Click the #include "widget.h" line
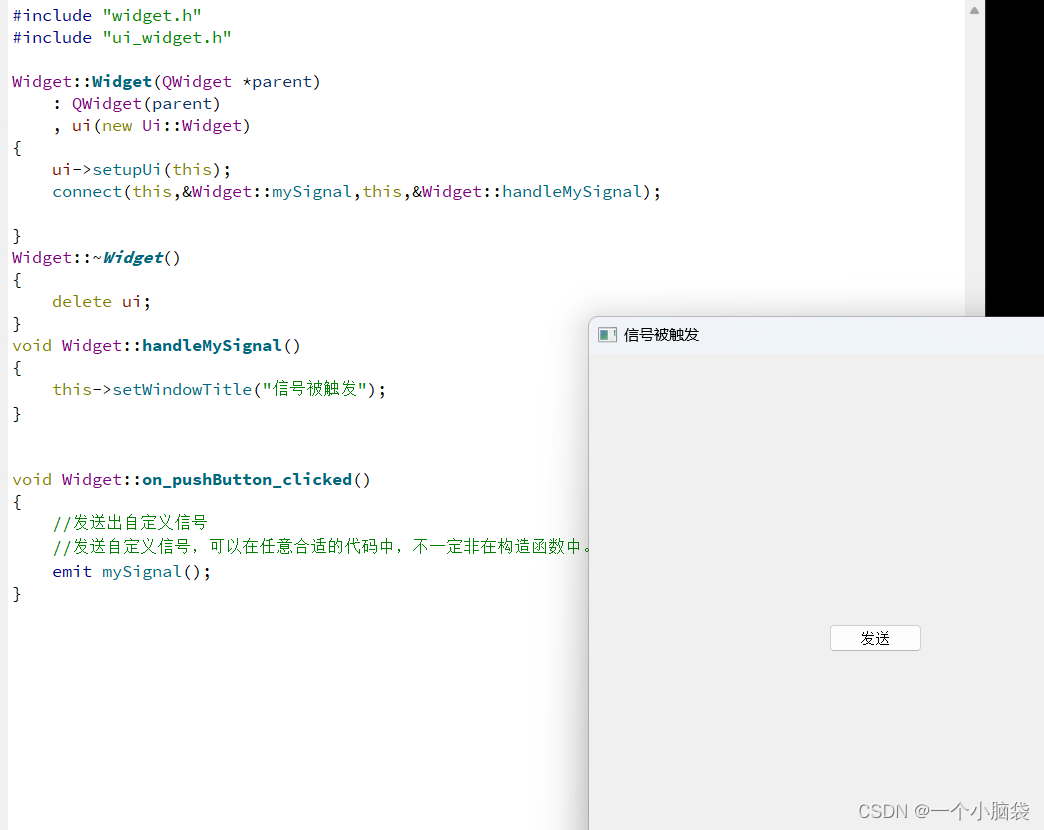 [107, 15]
